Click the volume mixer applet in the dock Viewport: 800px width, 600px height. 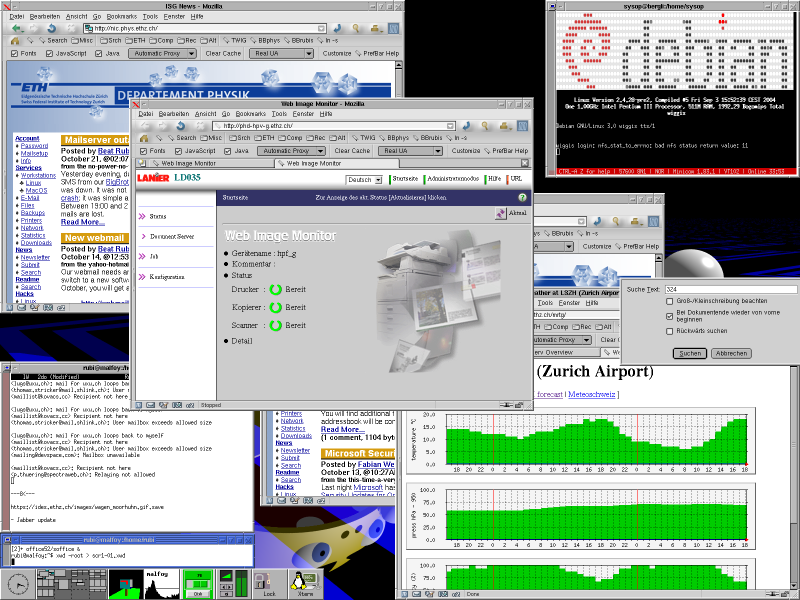(234, 584)
